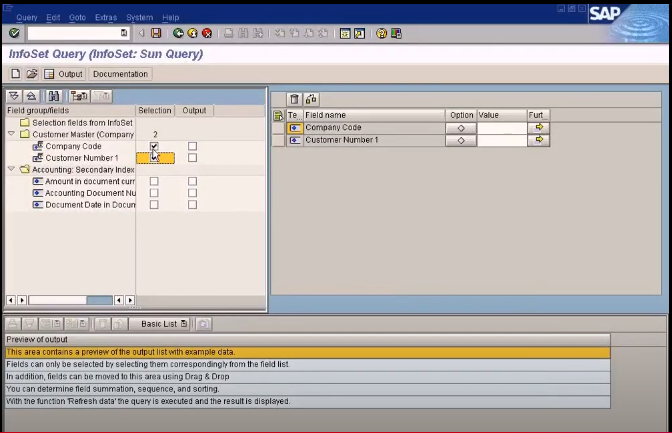Click the Documentation button
Screen dimensions: 672x433
pos(120,74)
